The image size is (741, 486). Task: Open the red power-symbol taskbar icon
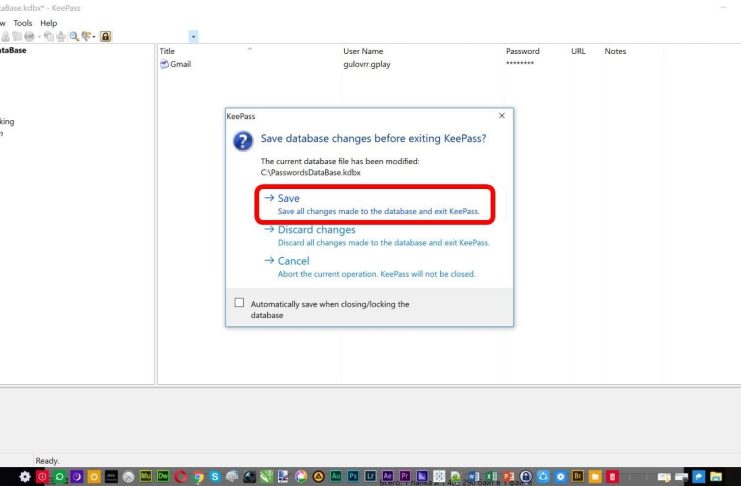(x=42, y=477)
